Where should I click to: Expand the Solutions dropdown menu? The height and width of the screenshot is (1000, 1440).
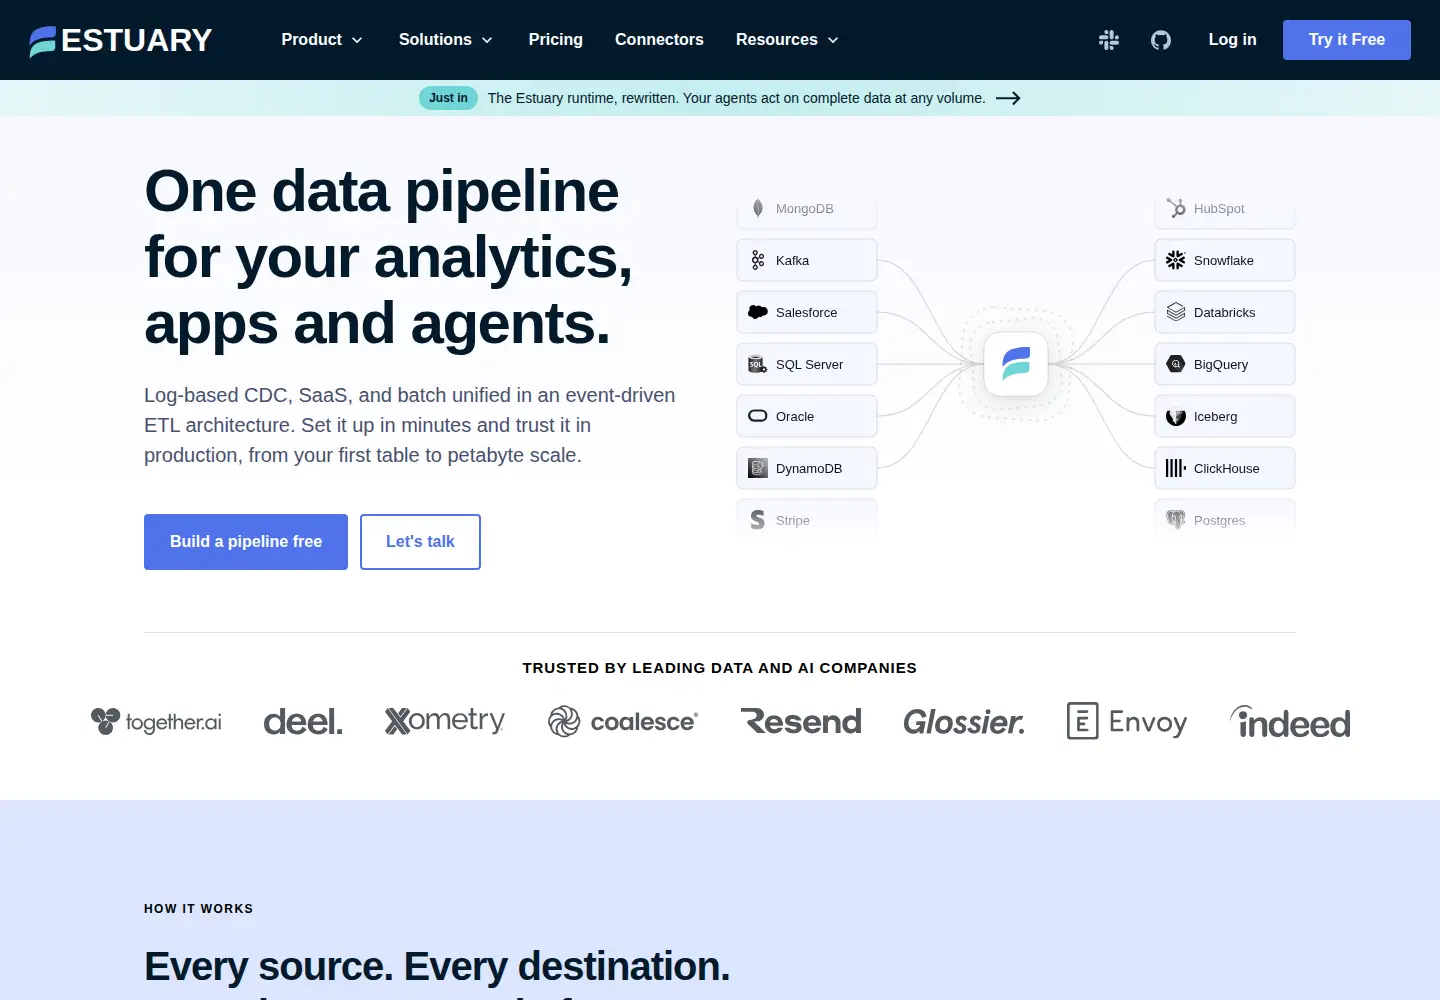[x=446, y=40]
